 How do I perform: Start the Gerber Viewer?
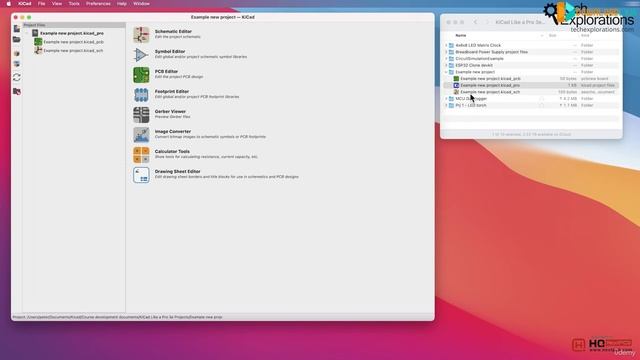click(141, 115)
